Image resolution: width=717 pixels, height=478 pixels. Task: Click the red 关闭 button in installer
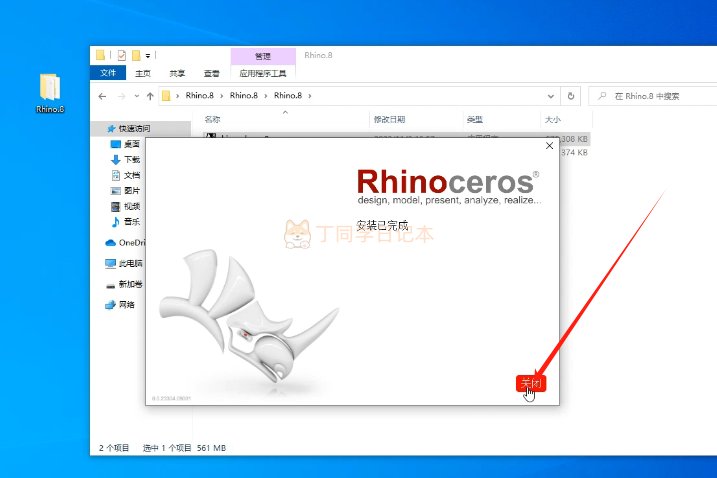530,383
